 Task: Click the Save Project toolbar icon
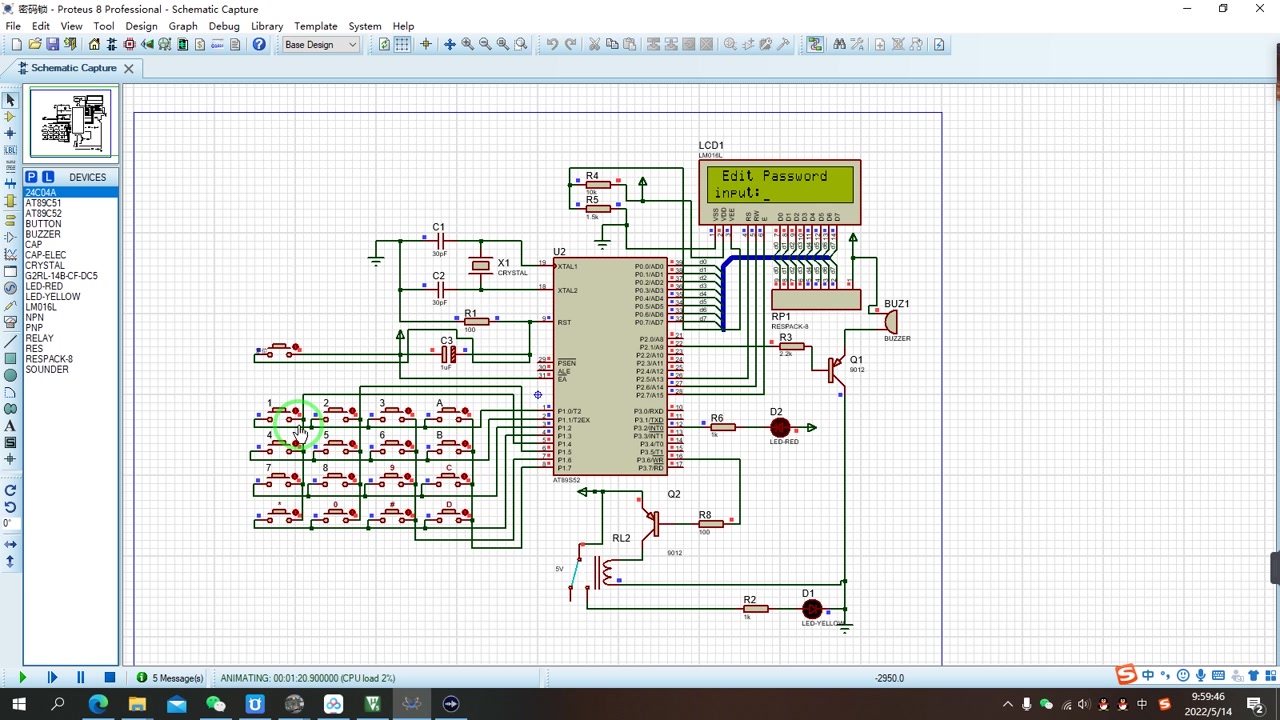tap(53, 44)
